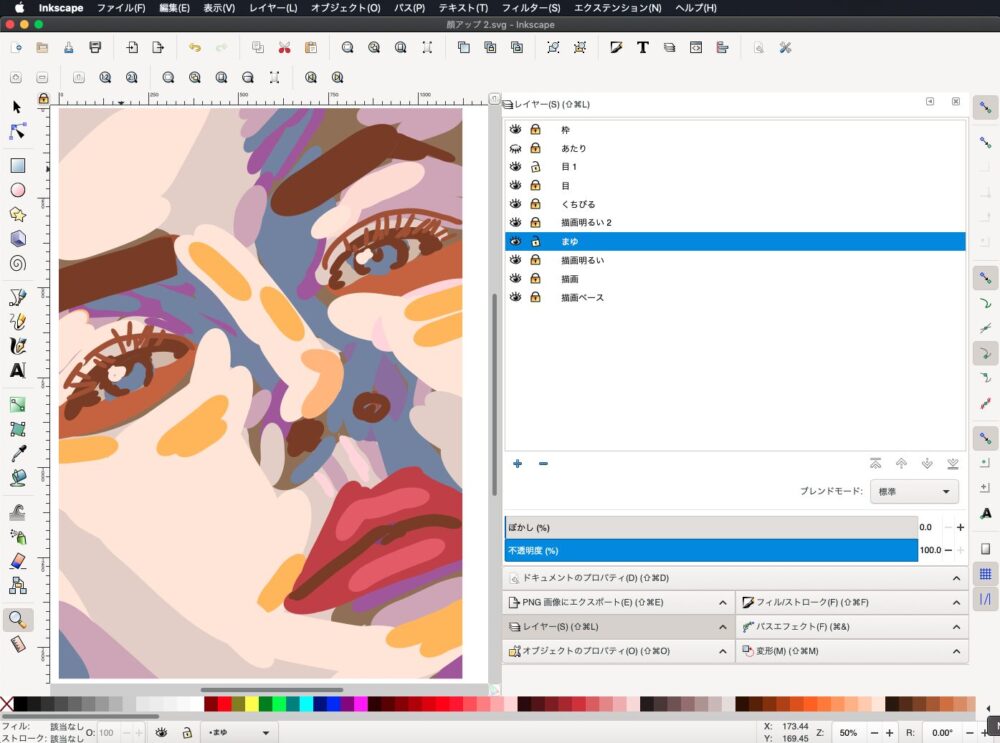
Task: Select the Star polygon tool
Action: 17,215
